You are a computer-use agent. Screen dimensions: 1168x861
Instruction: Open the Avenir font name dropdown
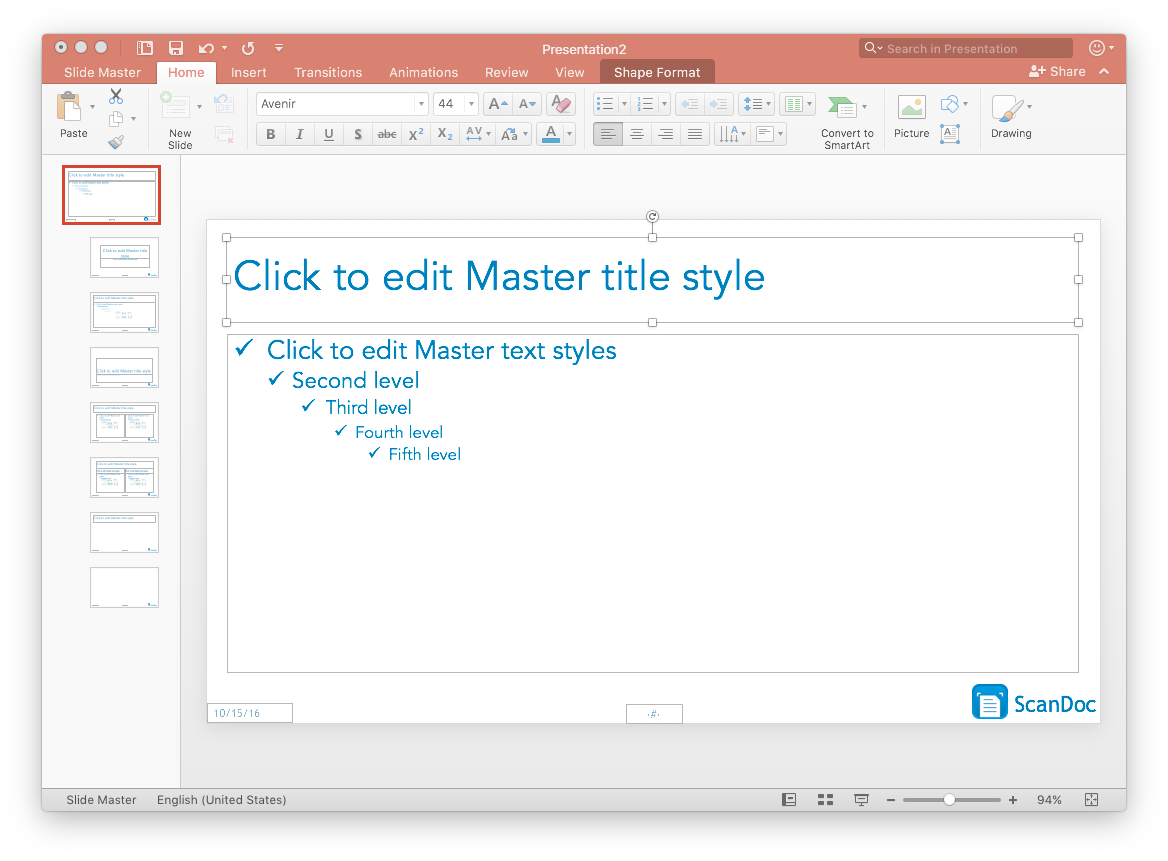[x=421, y=104]
